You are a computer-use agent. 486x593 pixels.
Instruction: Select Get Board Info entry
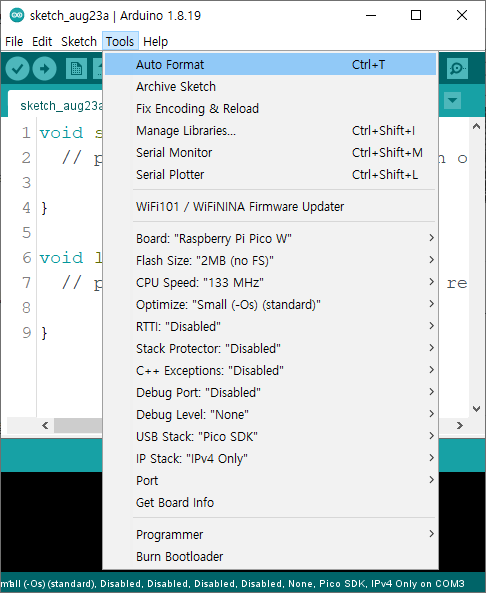click(x=270, y=502)
